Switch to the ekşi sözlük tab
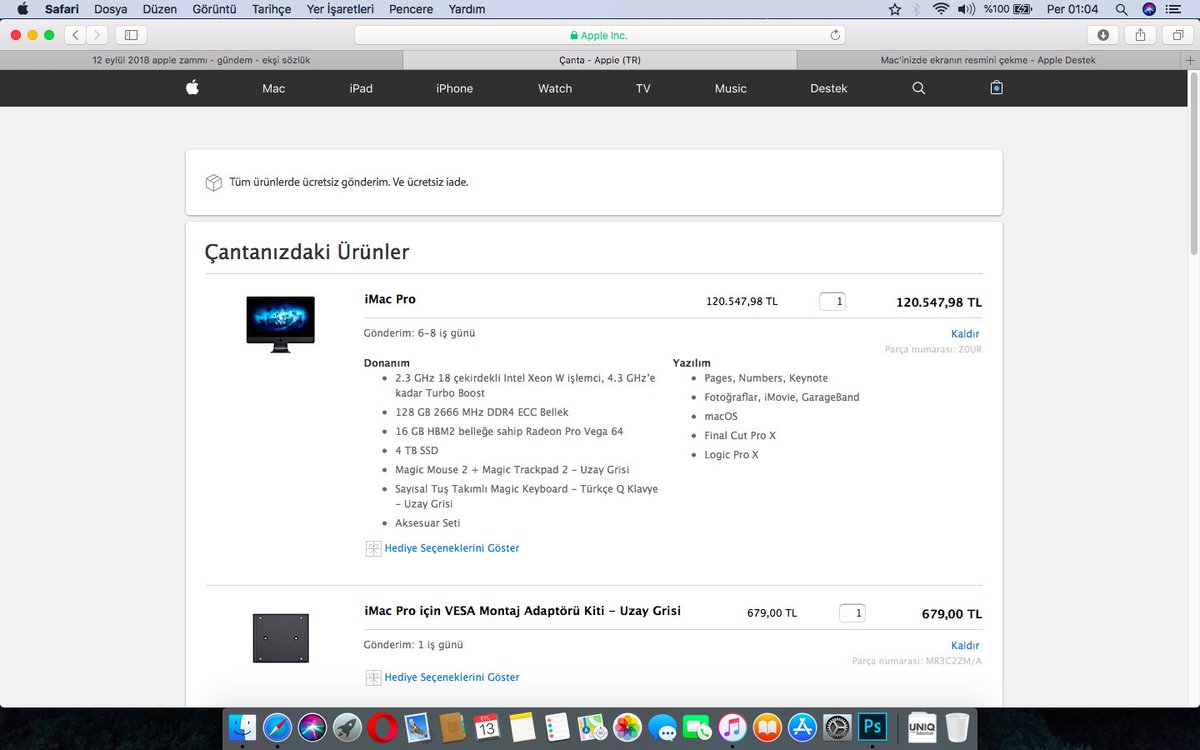Image resolution: width=1200 pixels, height=750 pixels. (201, 60)
